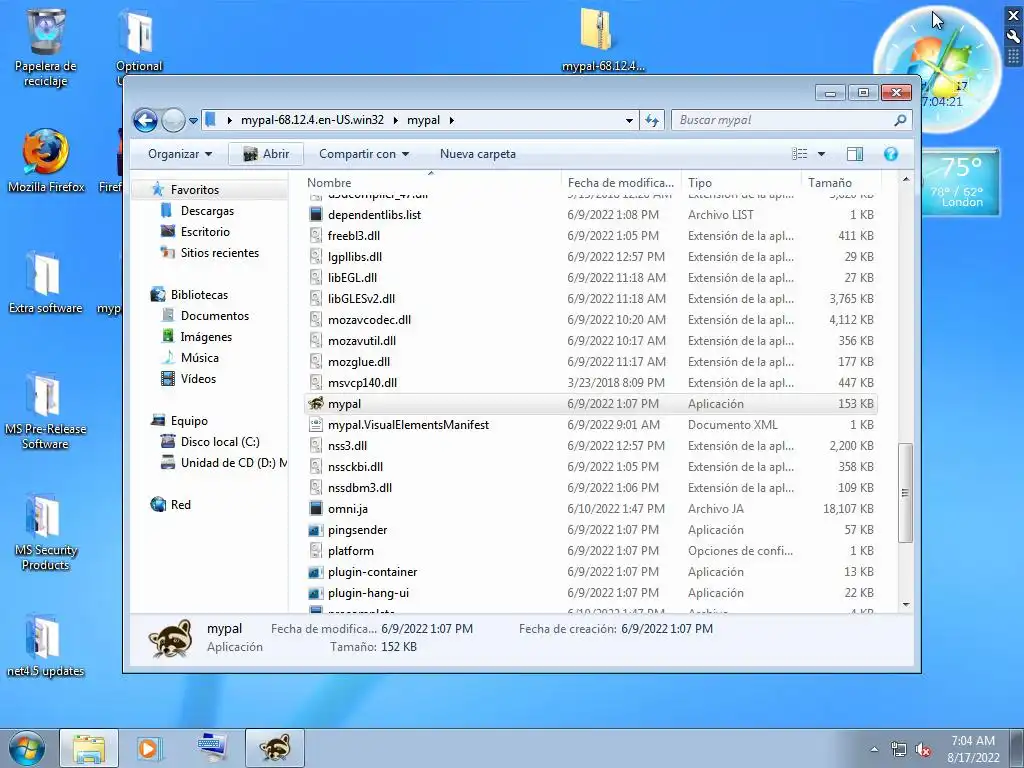This screenshot has width=1024, height=768.
Task: Click the Mypal raccoon taskbar icon
Action: pyautogui.click(x=275, y=748)
